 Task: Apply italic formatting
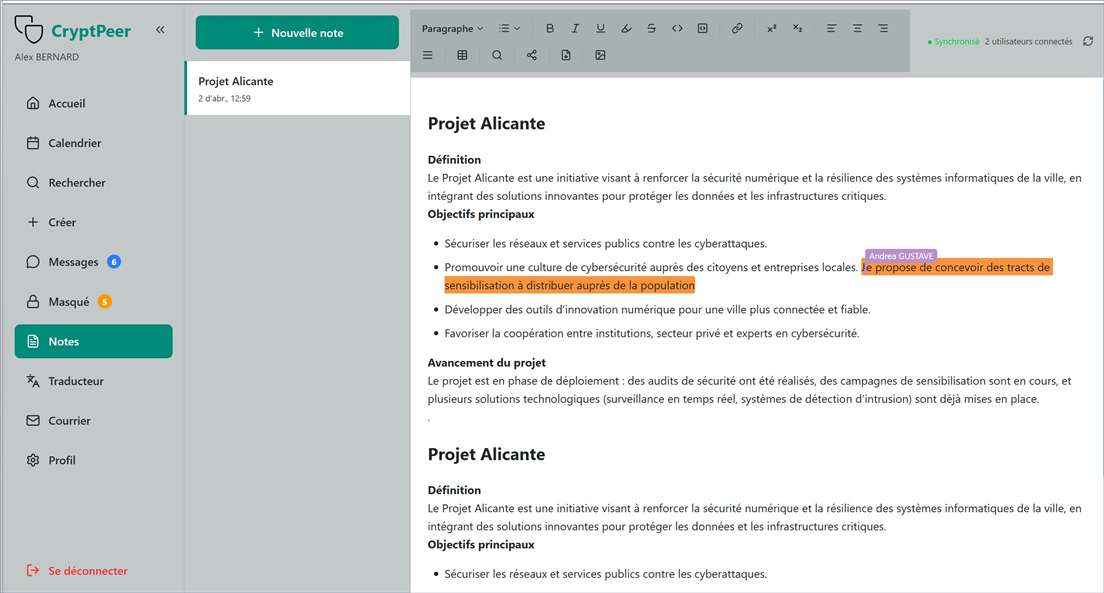(575, 28)
